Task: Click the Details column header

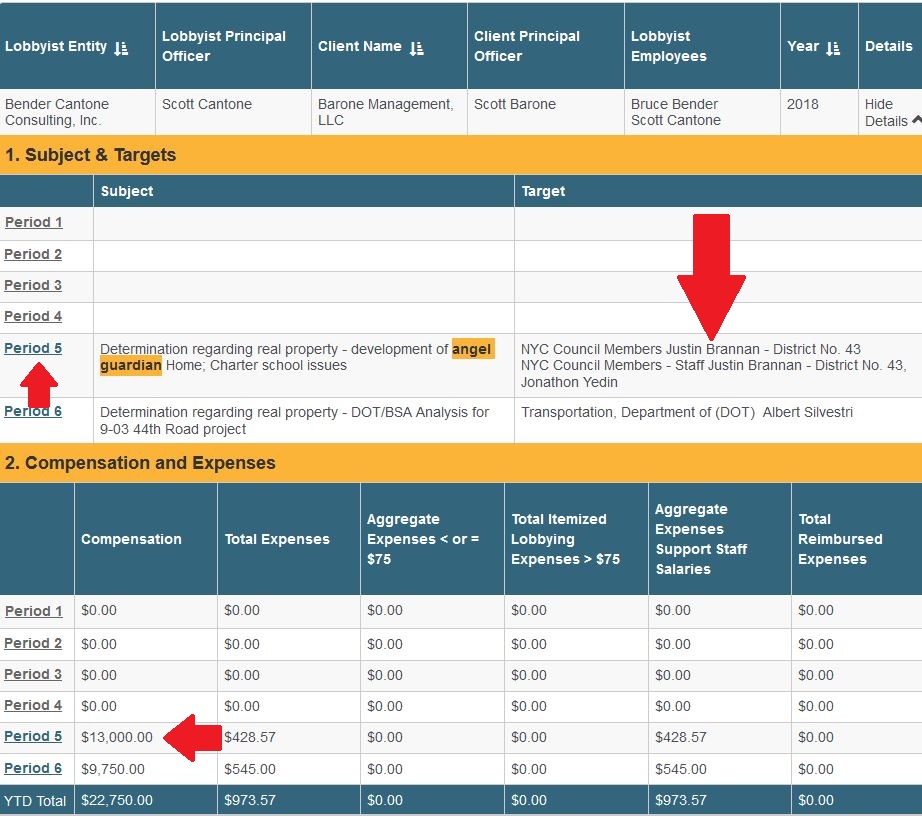Action: click(888, 46)
